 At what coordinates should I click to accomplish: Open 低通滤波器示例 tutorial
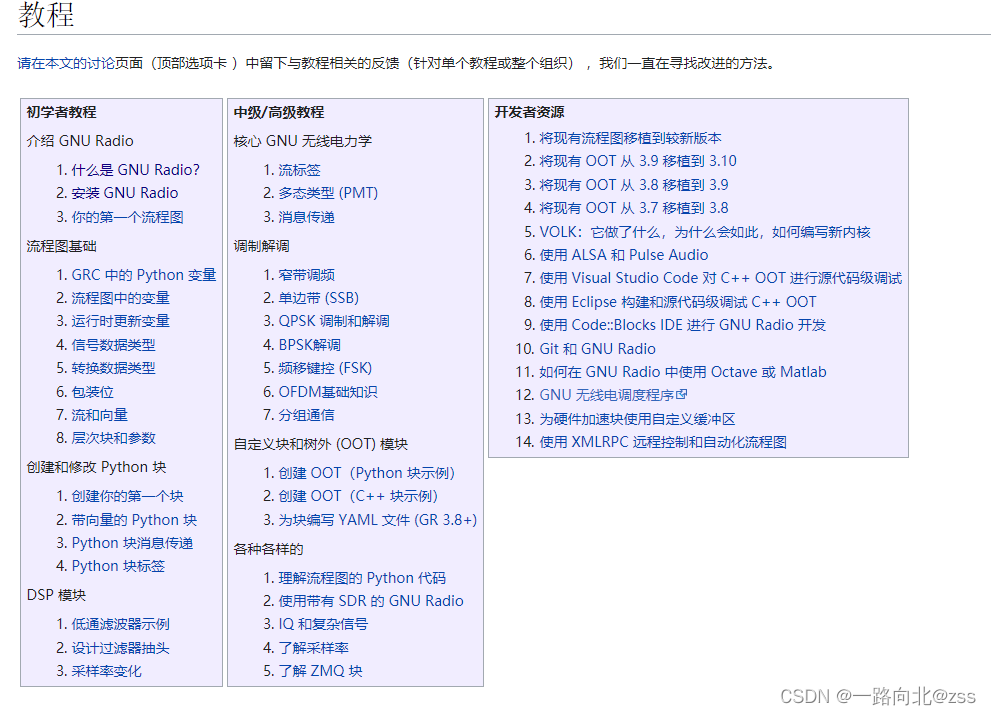pos(120,624)
